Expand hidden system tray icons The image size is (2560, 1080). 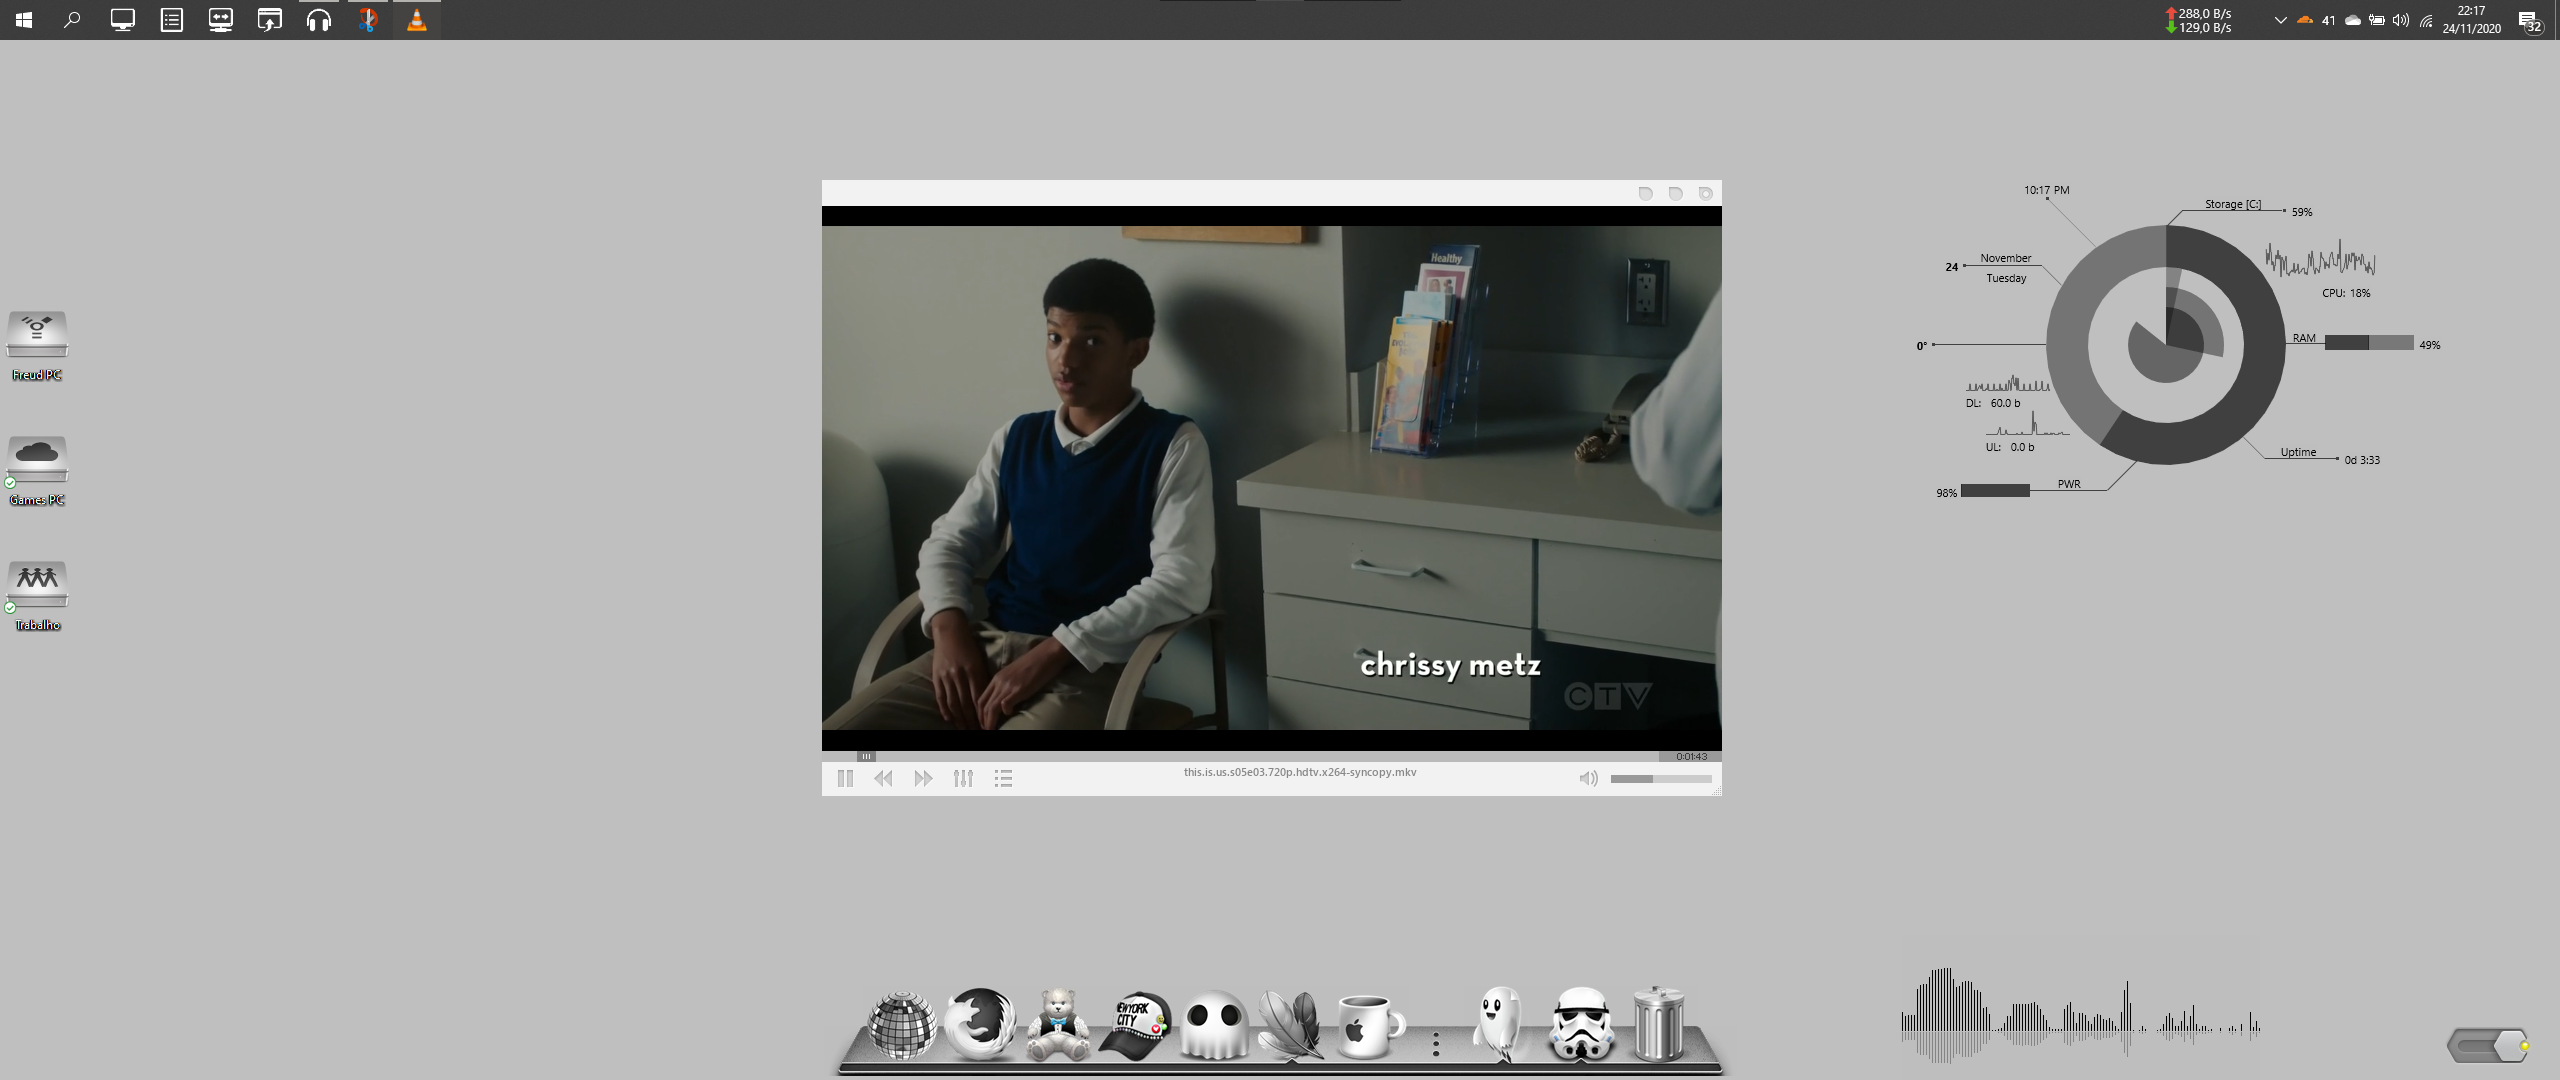(x=2280, y=20)
